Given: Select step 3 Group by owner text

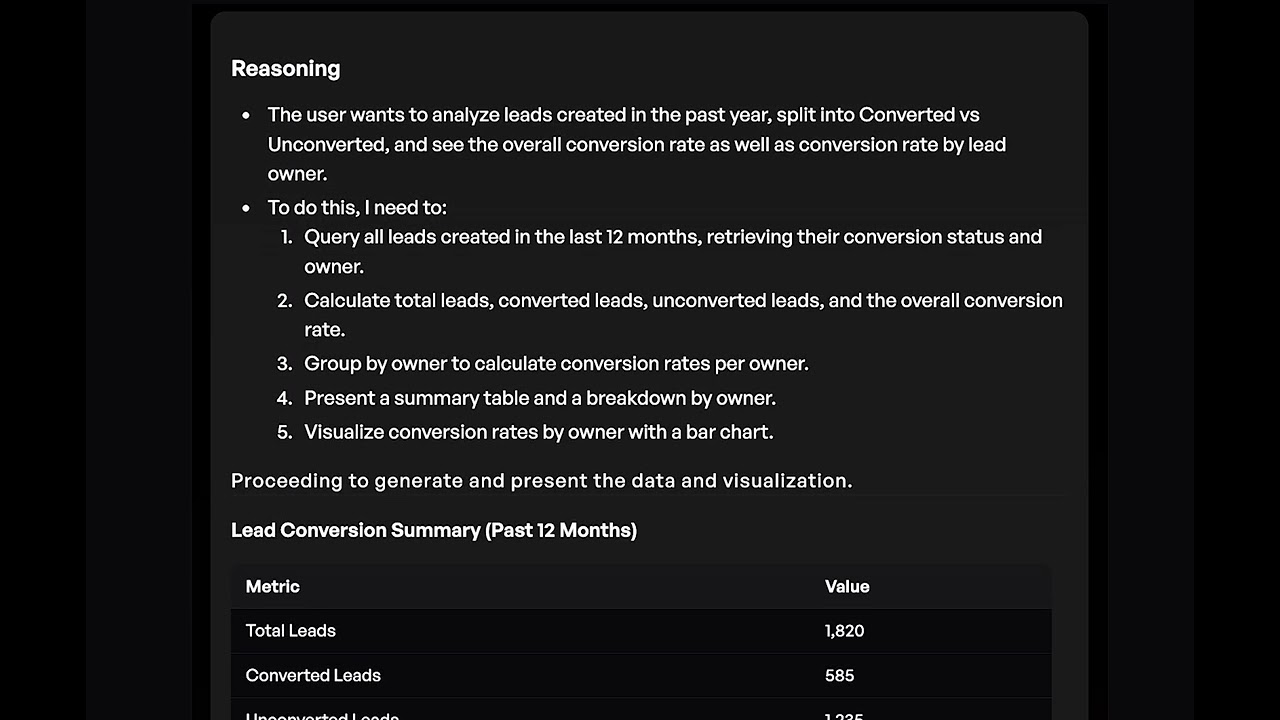Looking at the screenshot, I should click(x=556, y=363).
